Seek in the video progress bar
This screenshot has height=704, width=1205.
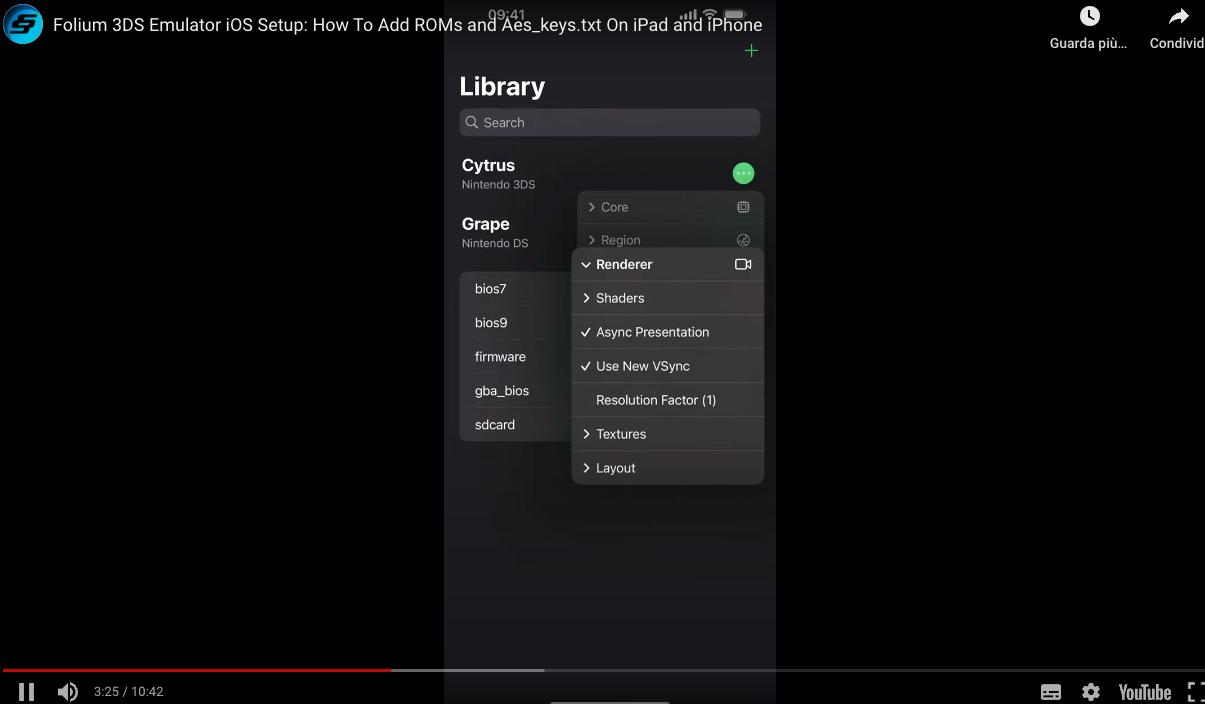[x=602, y=670]
